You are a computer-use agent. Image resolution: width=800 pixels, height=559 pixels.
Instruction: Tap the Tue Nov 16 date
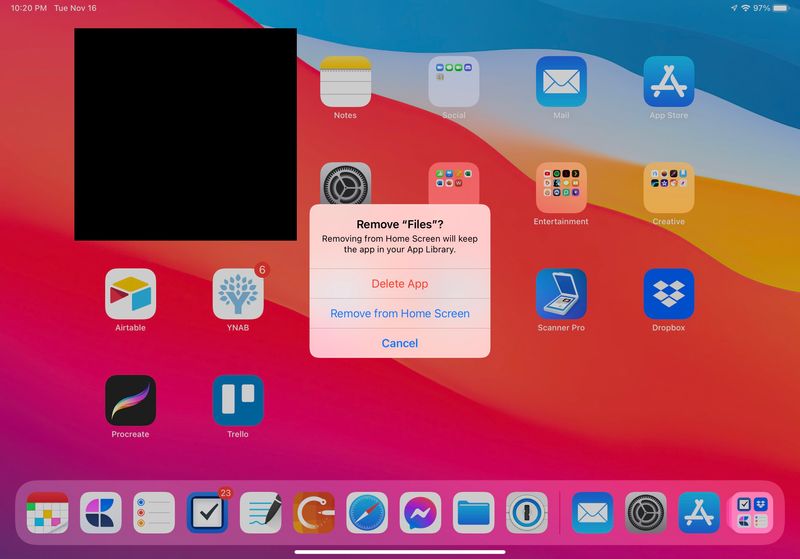[x=75, y=8]
